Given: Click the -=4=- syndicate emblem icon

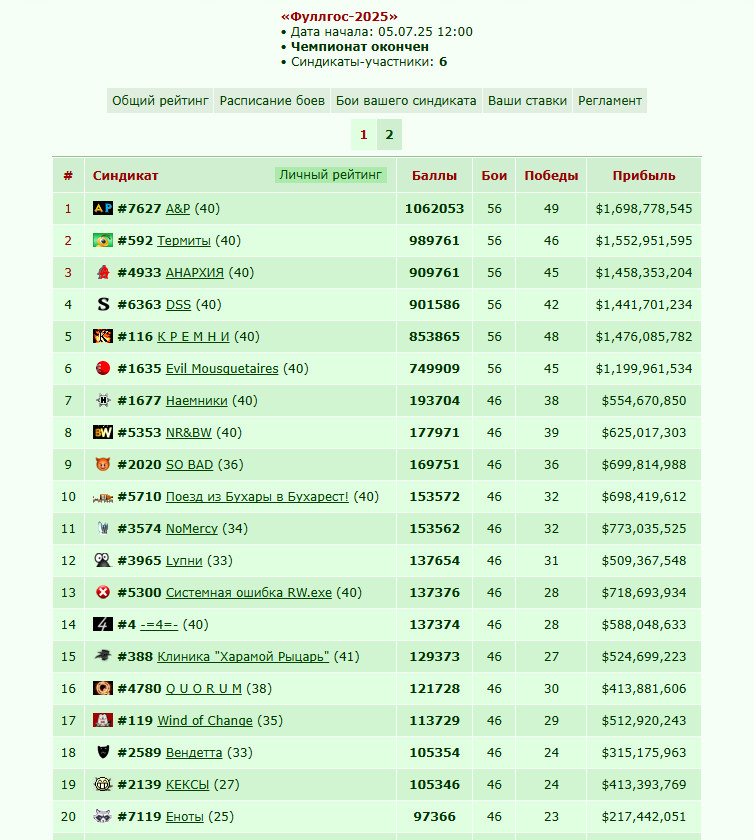Looking at the screenshot, I should [x=102, y=624].
